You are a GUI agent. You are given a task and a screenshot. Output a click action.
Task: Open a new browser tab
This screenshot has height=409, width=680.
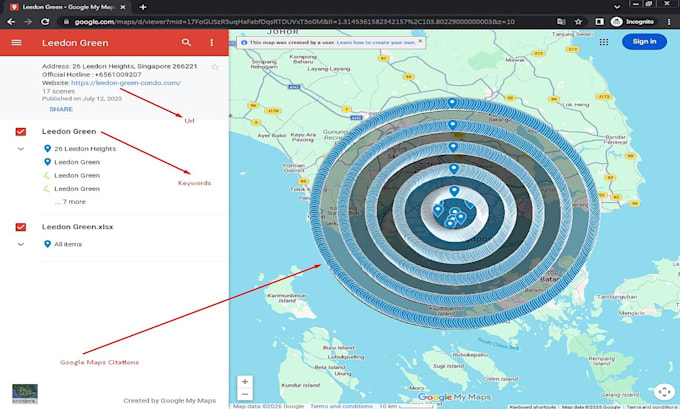click(143, 7)
